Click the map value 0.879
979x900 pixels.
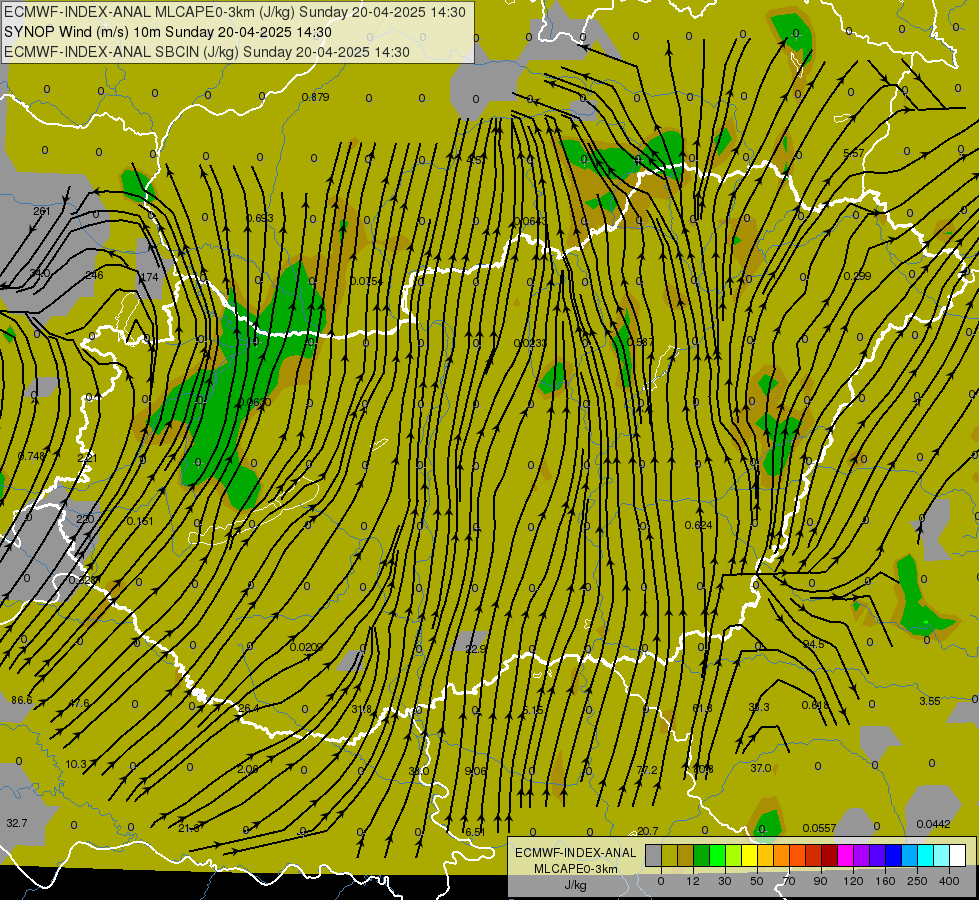(x=315, y=97)
